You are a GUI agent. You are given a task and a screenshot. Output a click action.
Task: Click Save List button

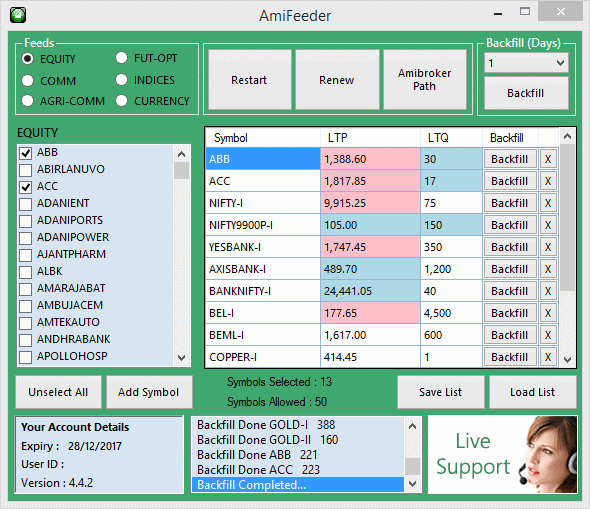[x=441, y=392]
